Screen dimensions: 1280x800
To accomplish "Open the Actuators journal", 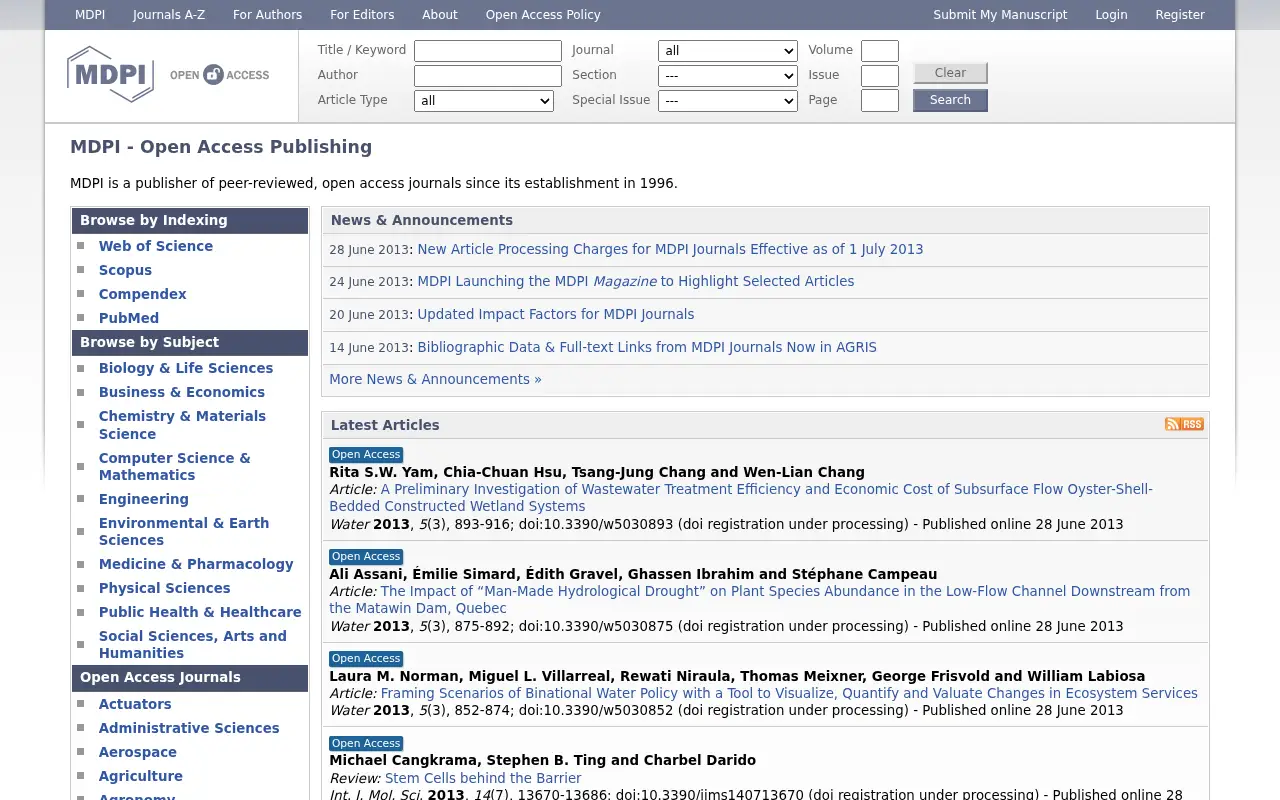I will pyautogui.click(x=135, y=704).
